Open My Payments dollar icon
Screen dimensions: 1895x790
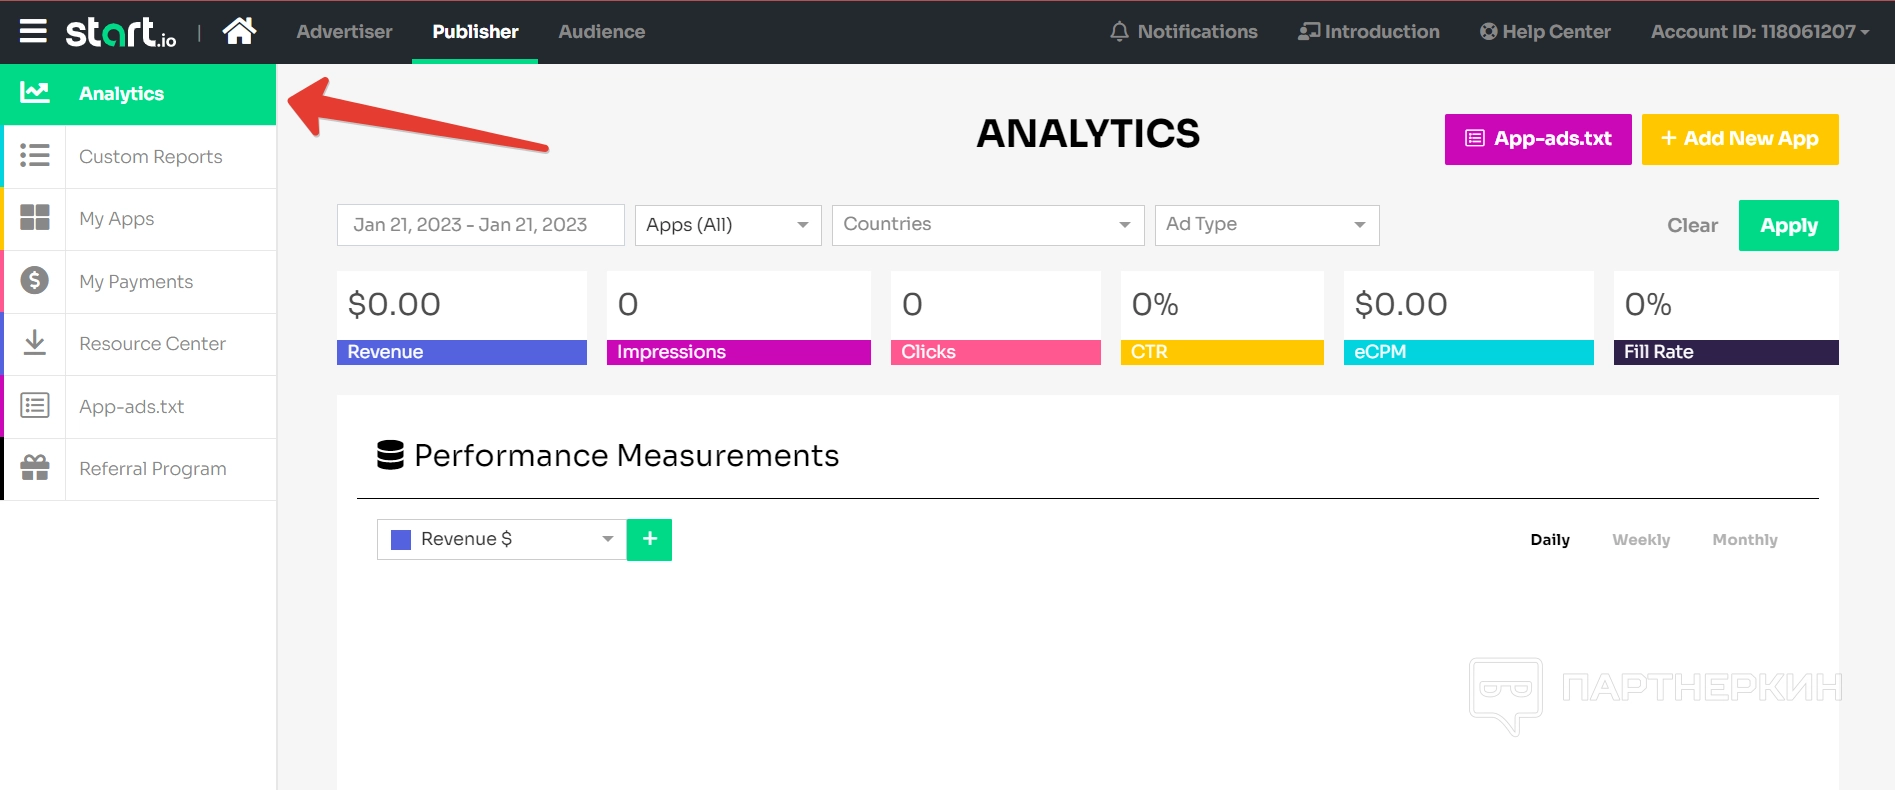pos(35,281)
